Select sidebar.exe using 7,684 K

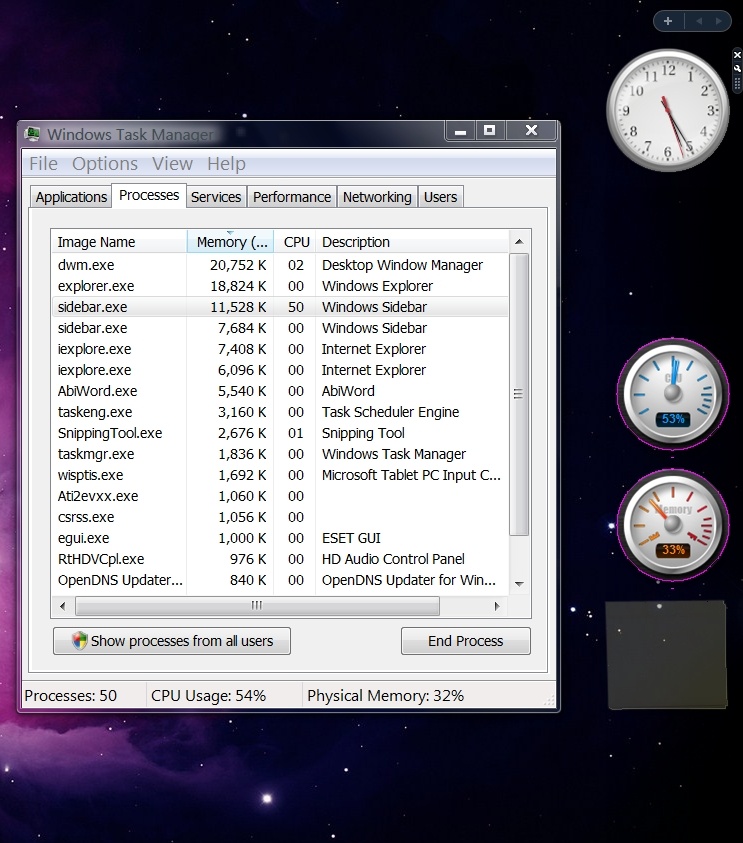(x=280, y=328)
